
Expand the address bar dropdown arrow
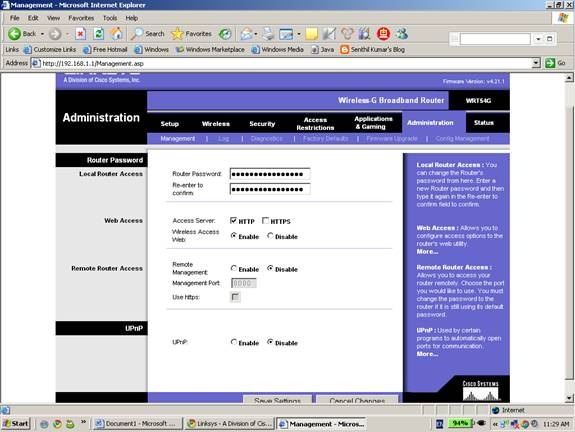[536, 63]
